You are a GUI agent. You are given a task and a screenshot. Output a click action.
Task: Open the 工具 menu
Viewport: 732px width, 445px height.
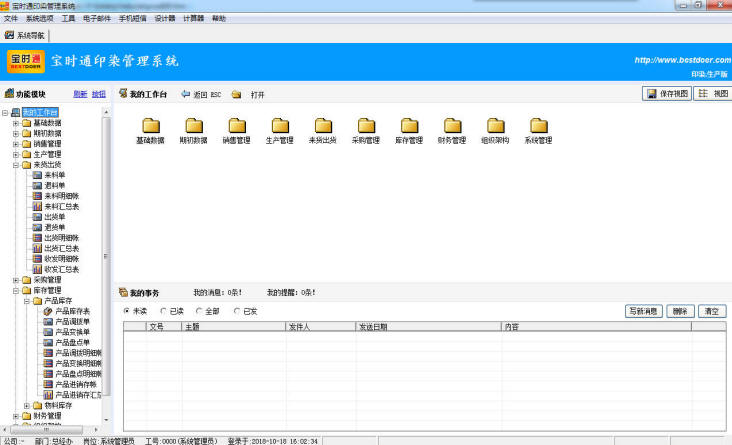pyautogui.click(x=68, y=18)
